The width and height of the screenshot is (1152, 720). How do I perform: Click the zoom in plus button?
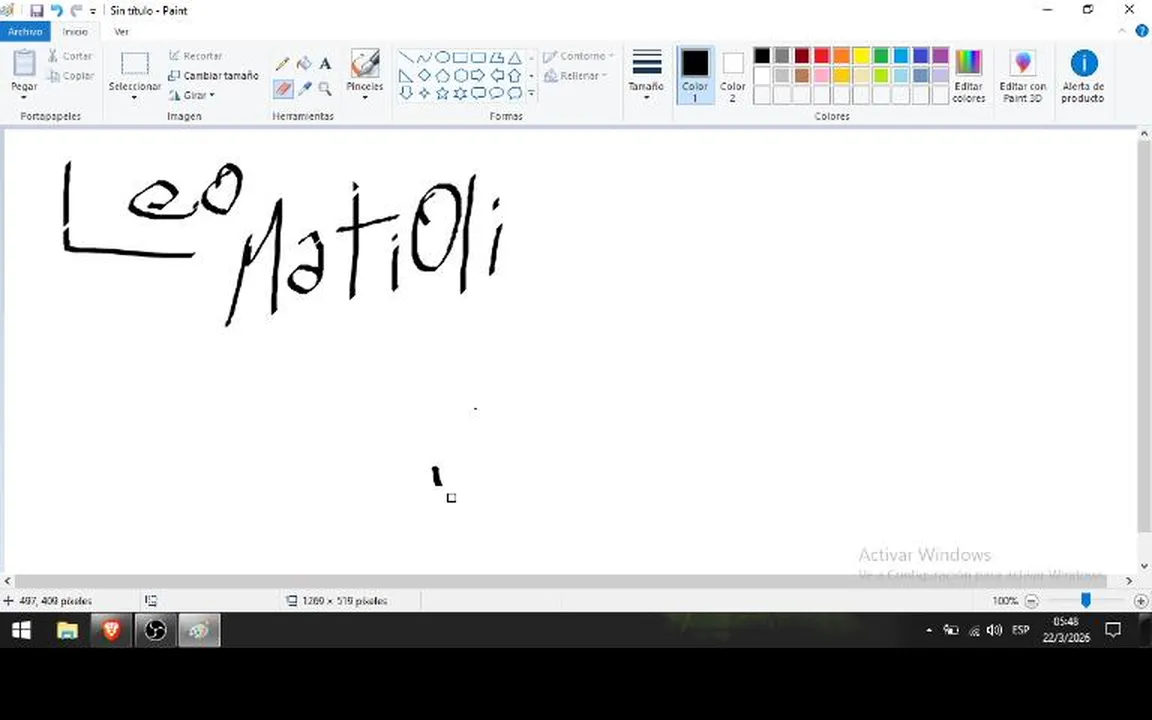1141,601
